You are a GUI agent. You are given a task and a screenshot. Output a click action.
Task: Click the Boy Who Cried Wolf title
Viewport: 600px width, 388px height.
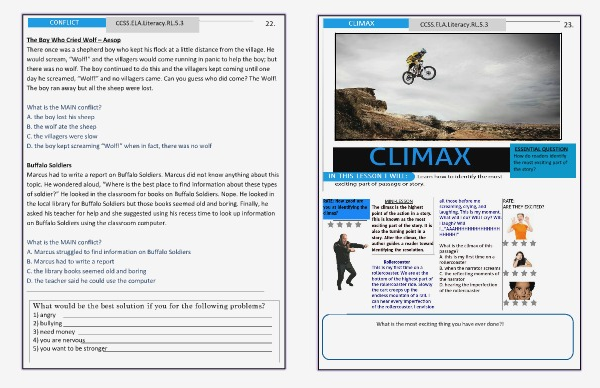click(x=73, y=40)
